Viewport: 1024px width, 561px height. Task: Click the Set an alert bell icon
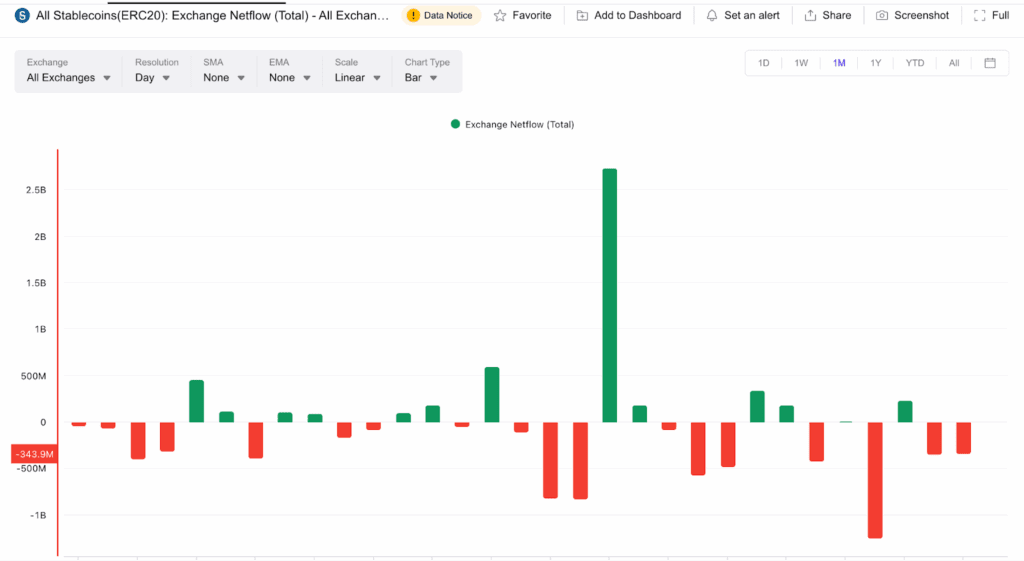712,16
